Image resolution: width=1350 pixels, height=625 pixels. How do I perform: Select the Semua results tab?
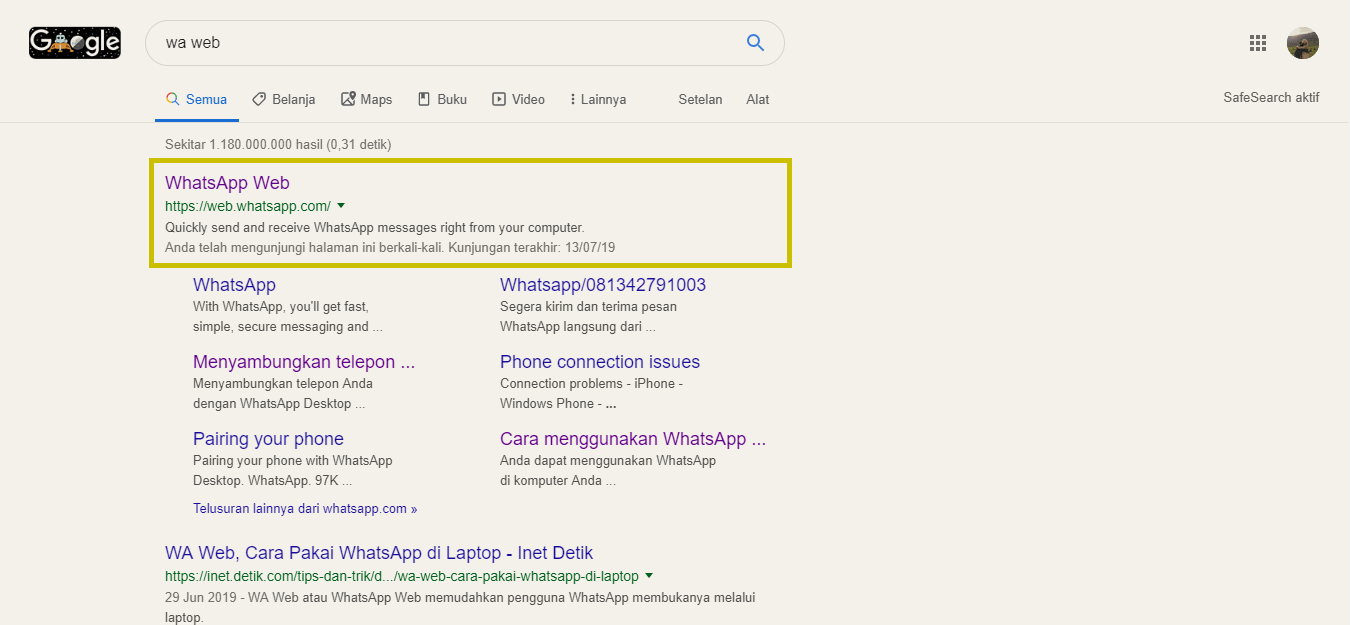(197, 99)
